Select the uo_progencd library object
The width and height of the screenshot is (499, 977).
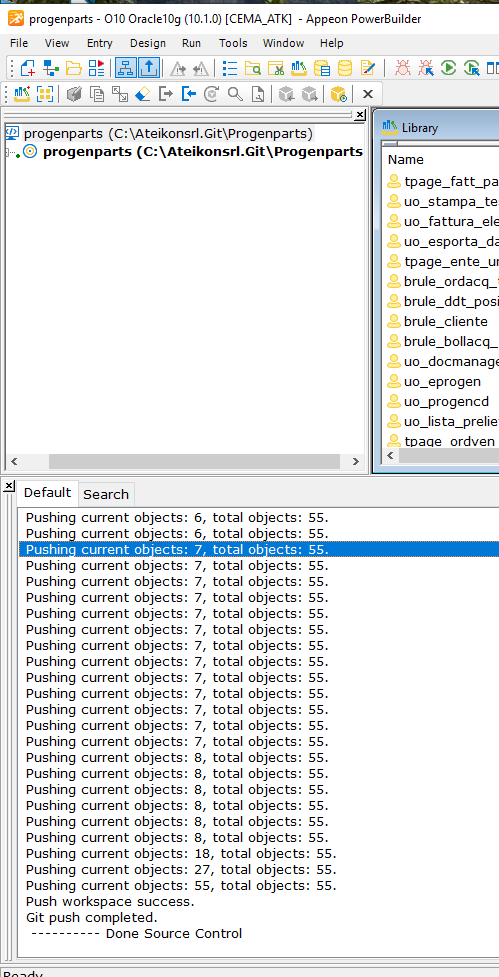pos(446,401)
